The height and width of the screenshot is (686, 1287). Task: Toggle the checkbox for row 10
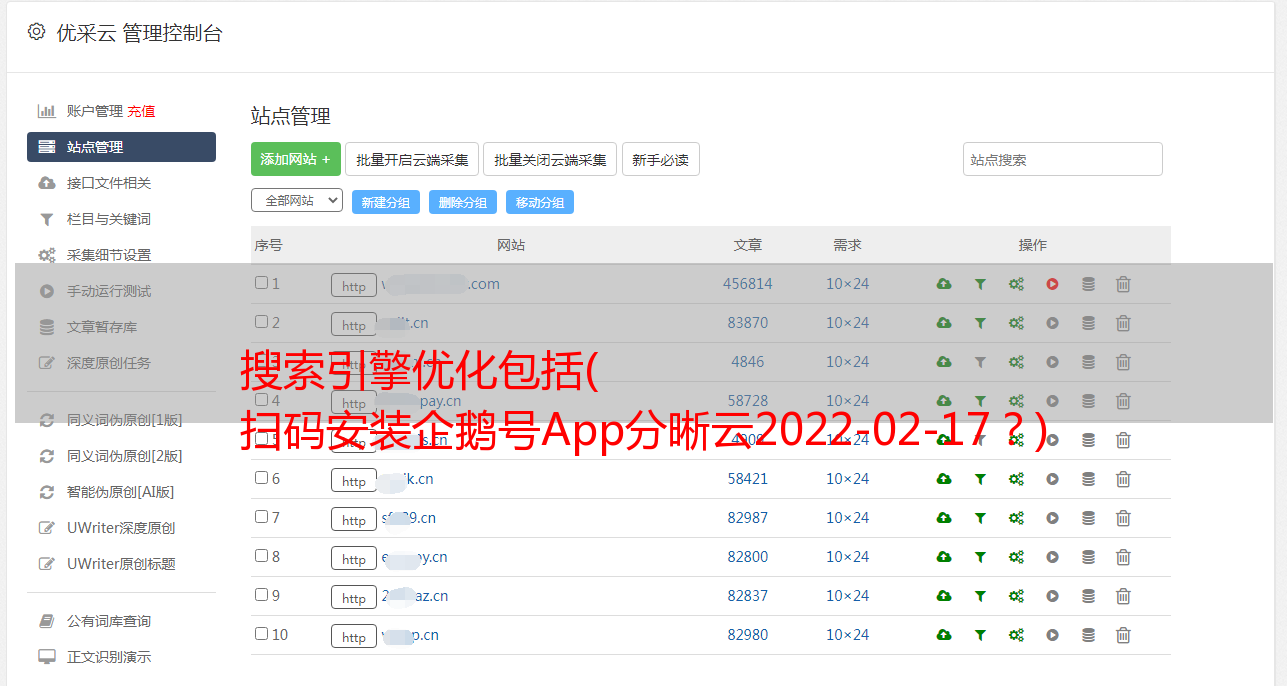coord(261,634)
